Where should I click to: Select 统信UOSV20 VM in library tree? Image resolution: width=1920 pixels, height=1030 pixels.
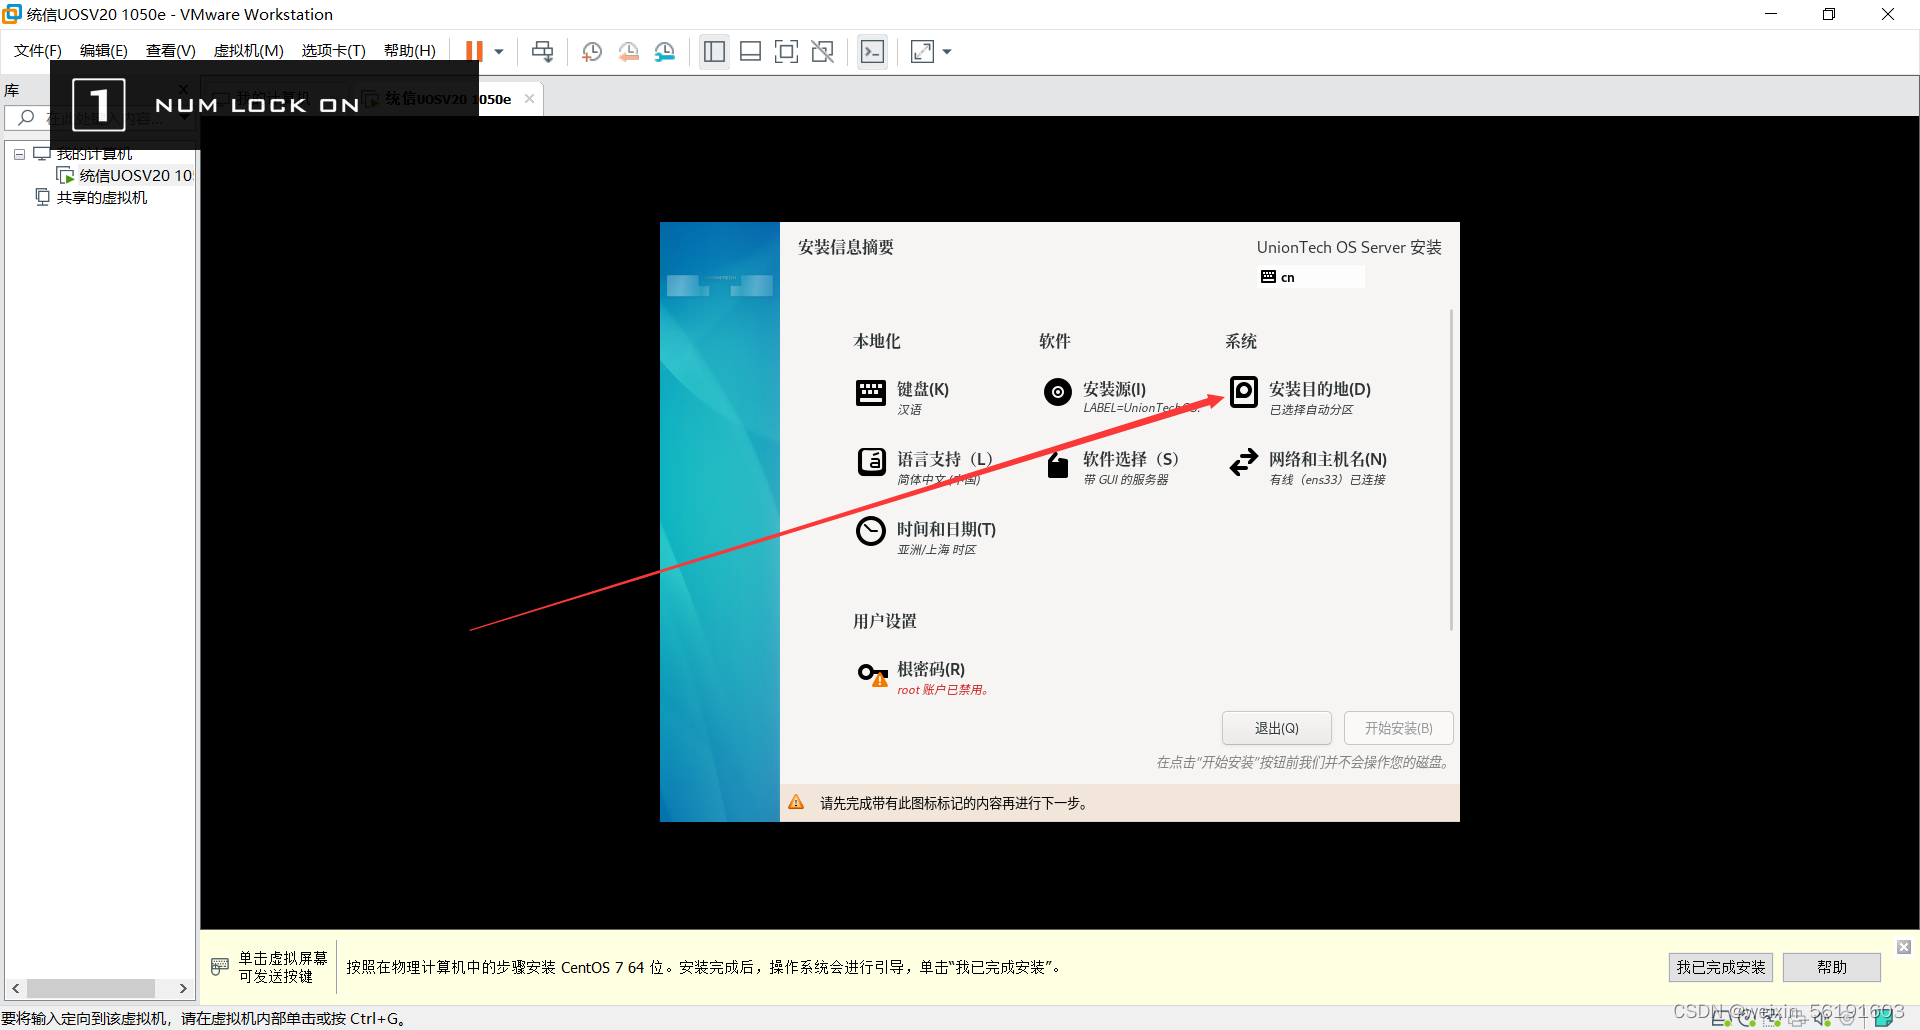pyautogui.click(x=125, y=176)
